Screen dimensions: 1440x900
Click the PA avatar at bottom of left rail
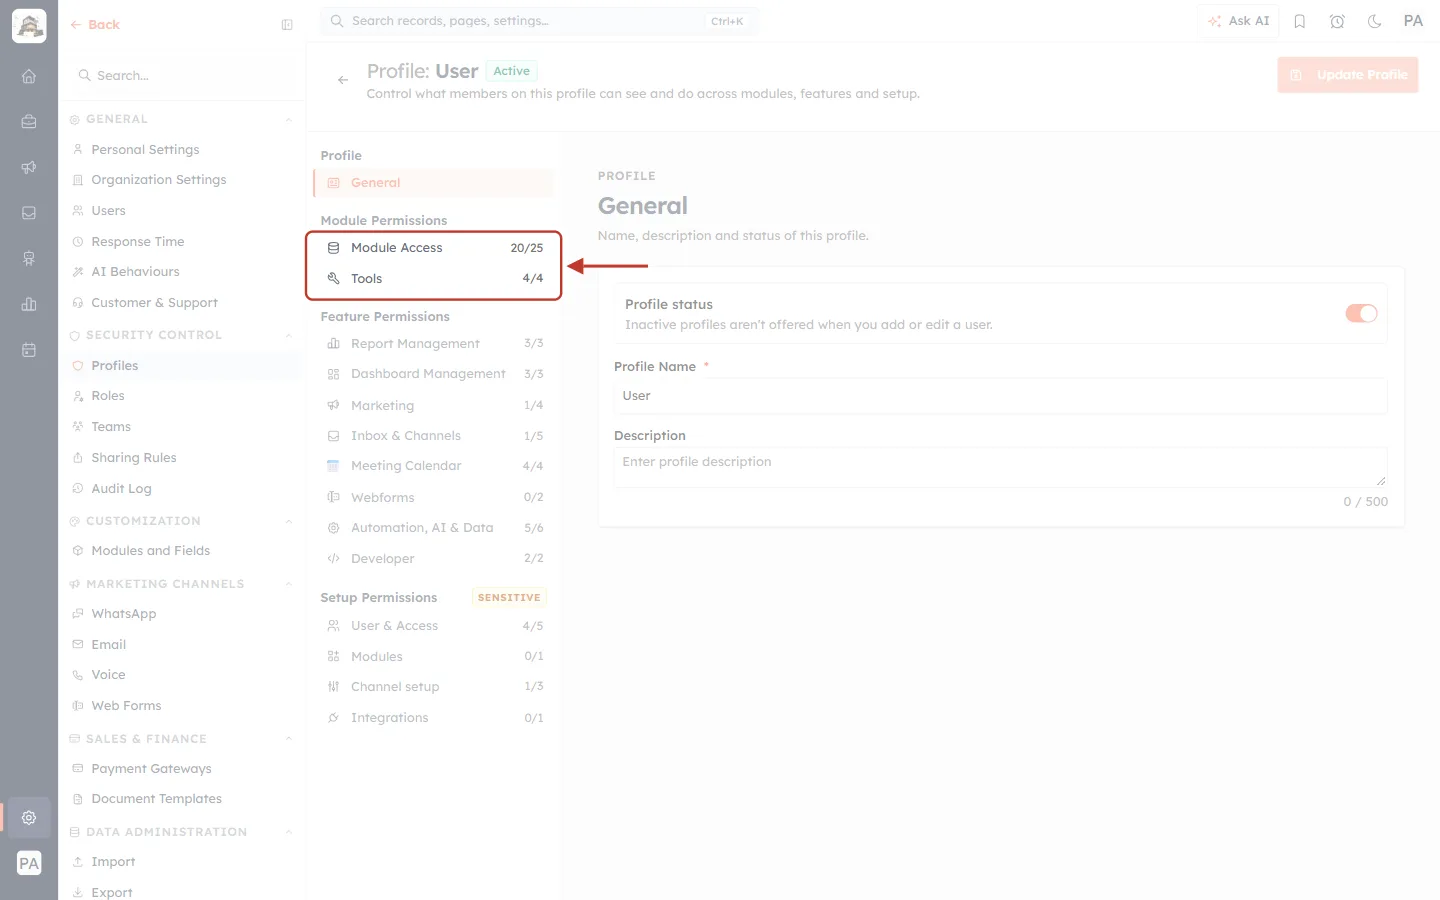[x=29, y=864]
